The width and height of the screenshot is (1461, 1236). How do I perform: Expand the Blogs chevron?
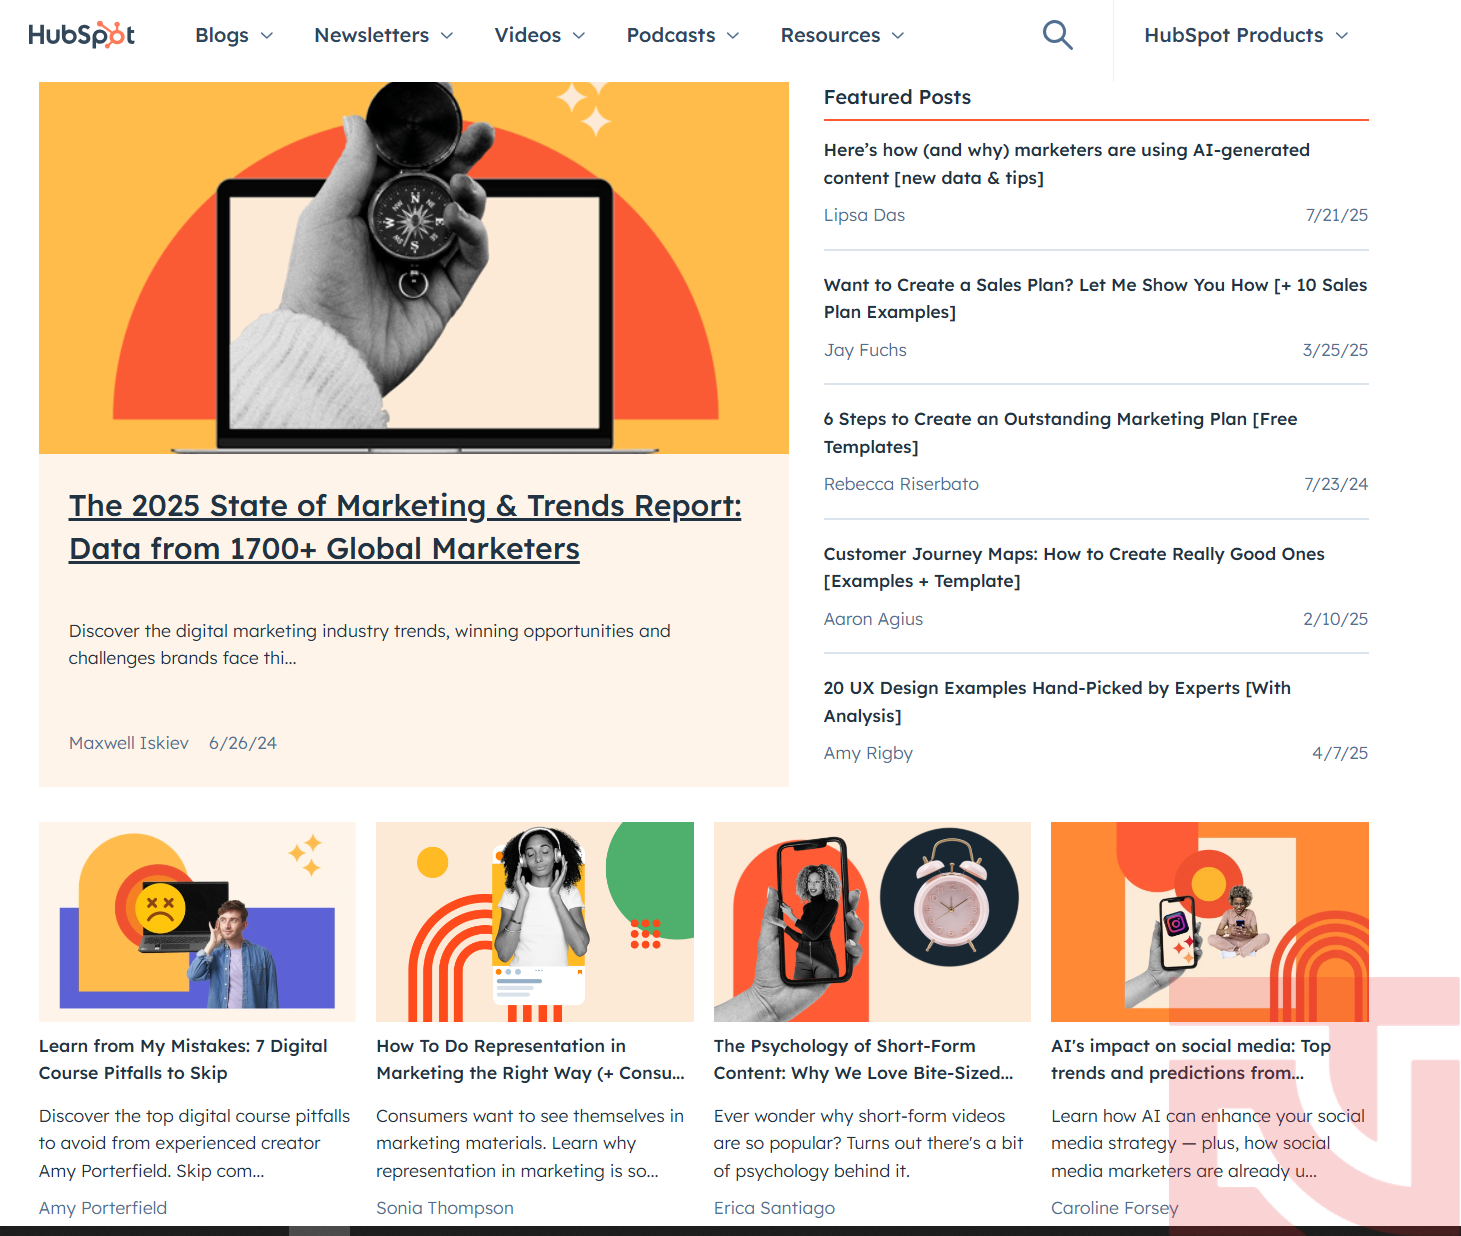[267, 36]
